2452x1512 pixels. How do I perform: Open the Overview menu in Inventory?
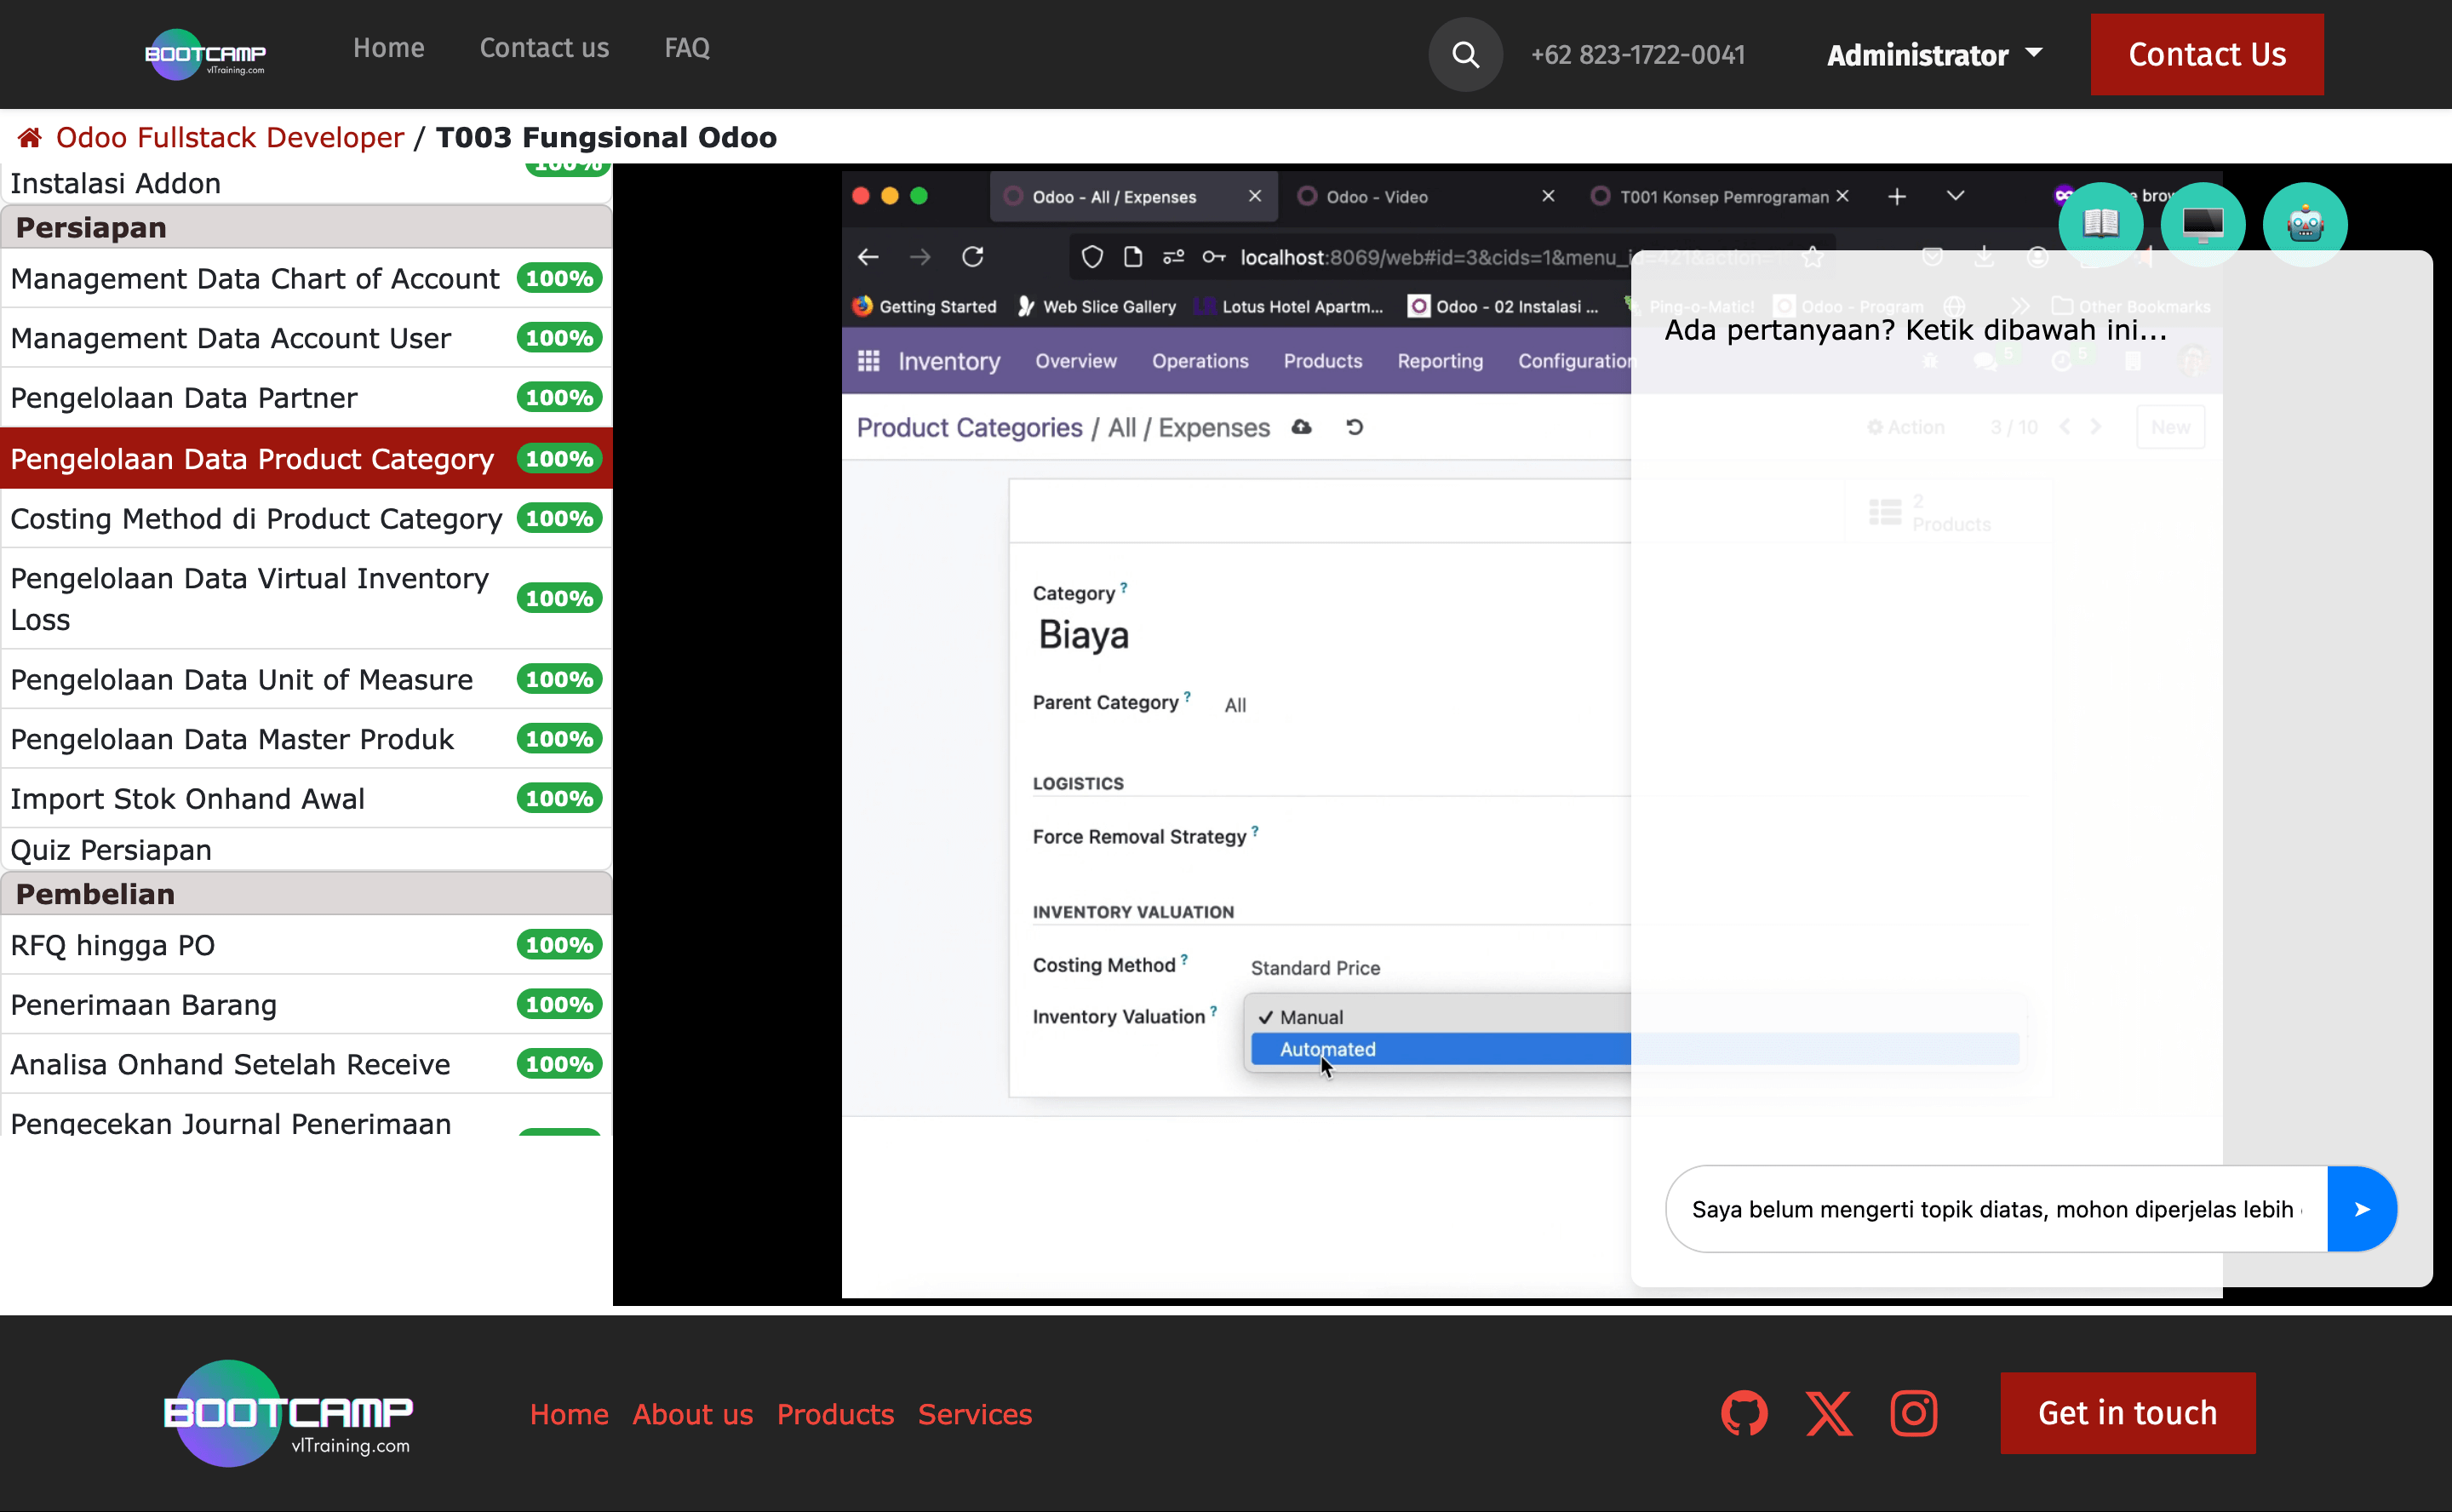(1076, 361)
